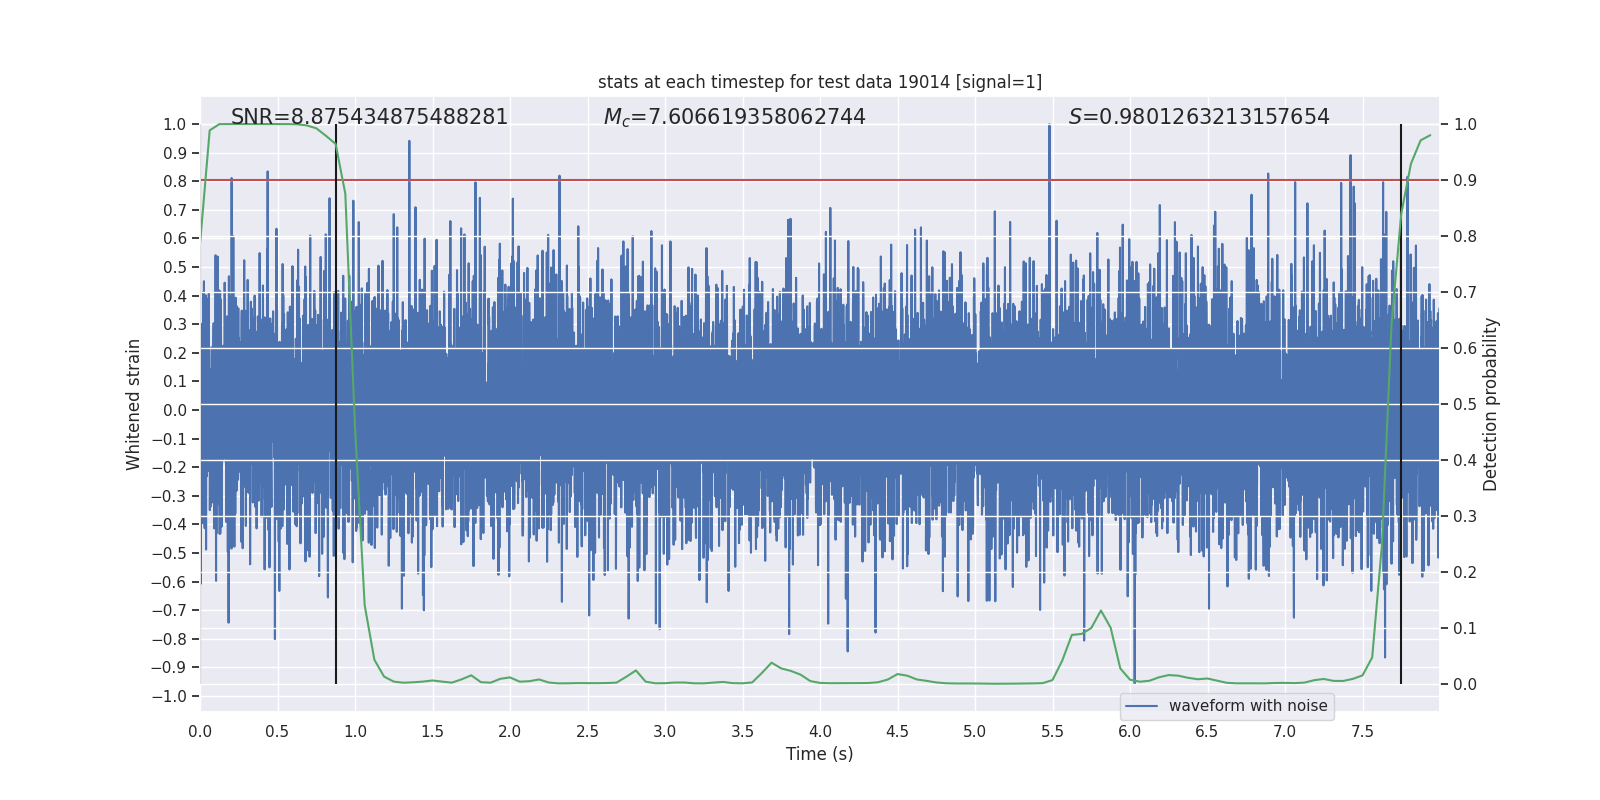Click the 0.5 tick on right probability axis
1600x800 pixels.
click(x=1465, y=404)
